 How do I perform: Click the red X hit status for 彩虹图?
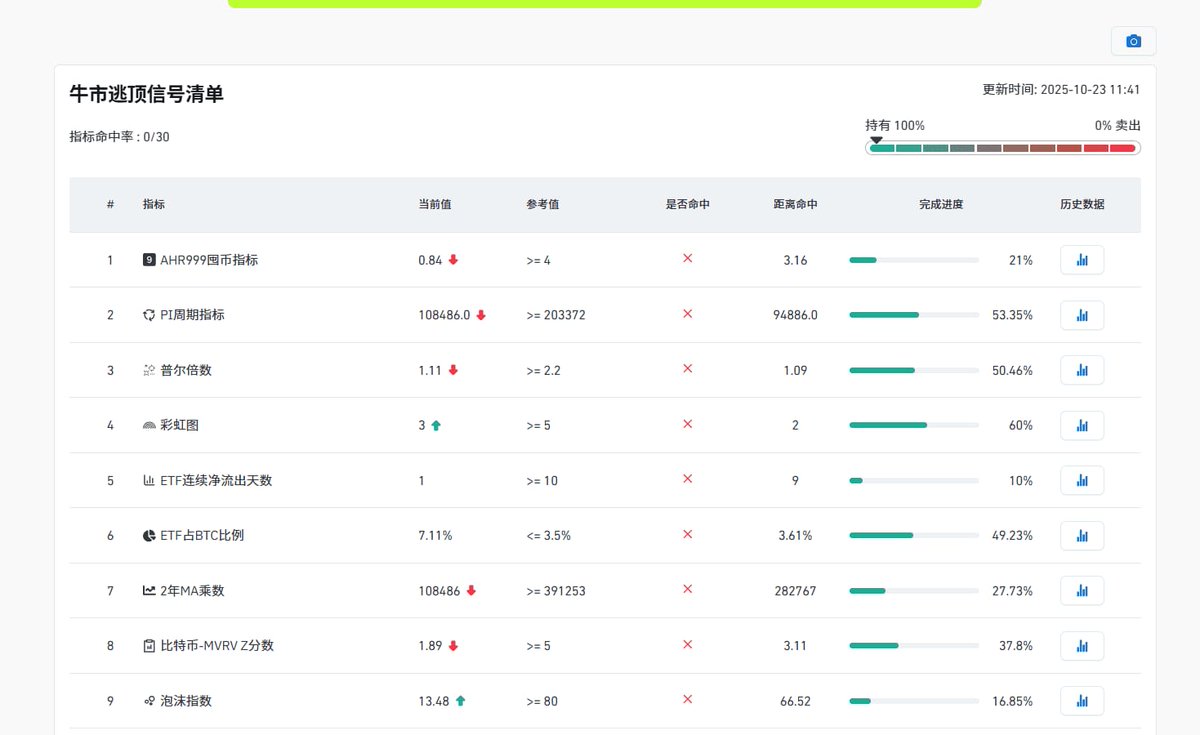click(687, 424)
